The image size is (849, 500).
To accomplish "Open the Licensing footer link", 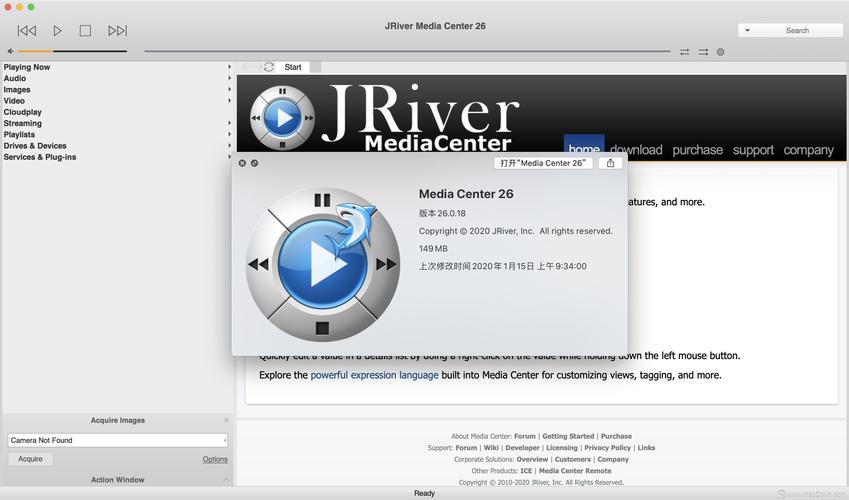I will (561, 448).
